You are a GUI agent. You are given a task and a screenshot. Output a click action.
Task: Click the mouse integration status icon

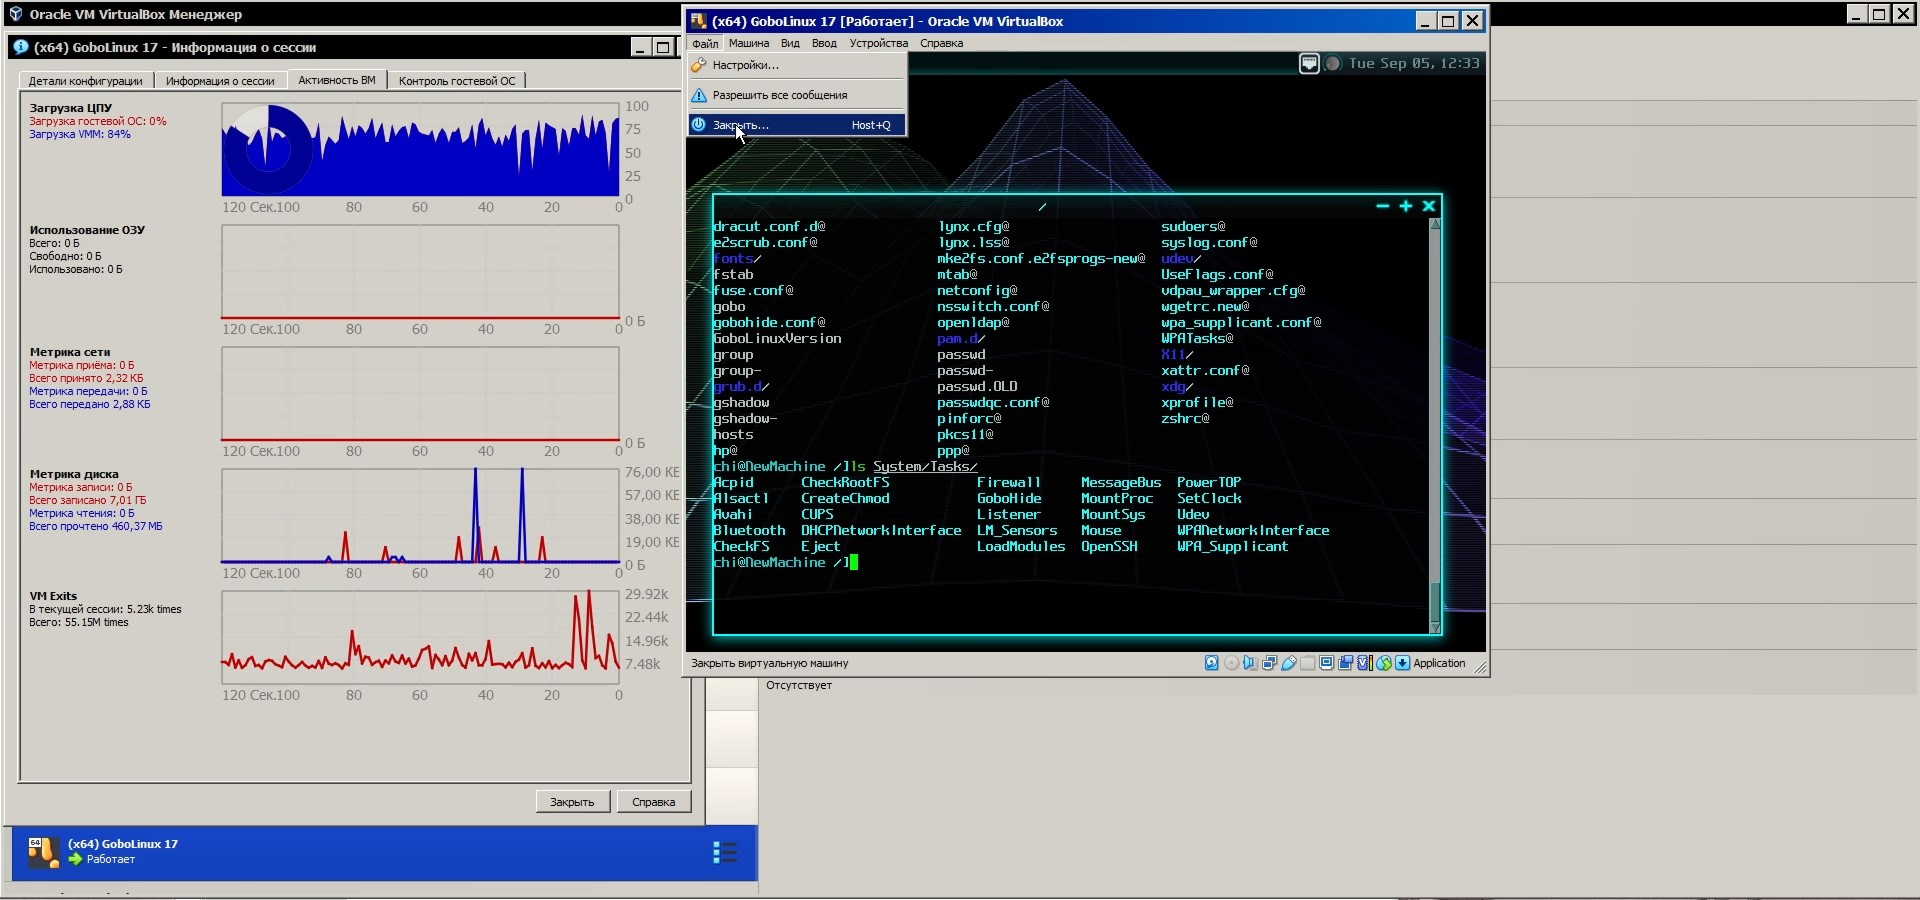point(1384,663)
